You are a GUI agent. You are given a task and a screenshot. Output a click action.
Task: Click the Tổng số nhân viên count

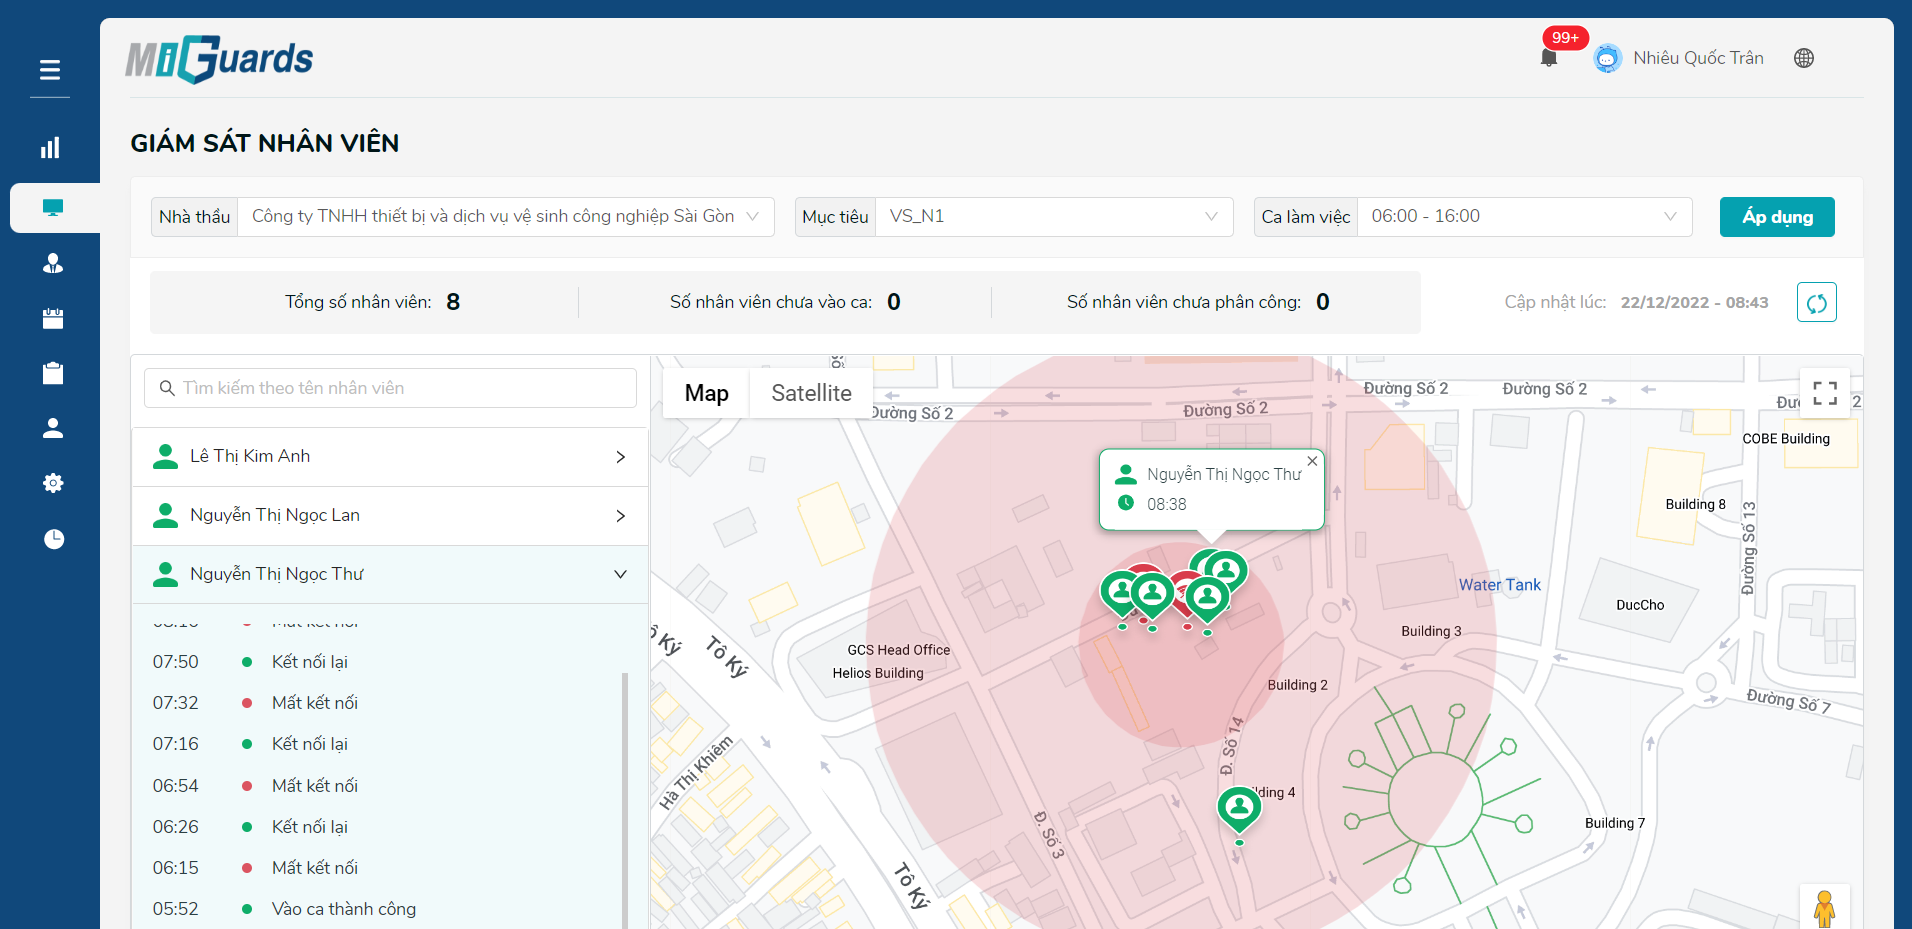(x=453, y=302)
